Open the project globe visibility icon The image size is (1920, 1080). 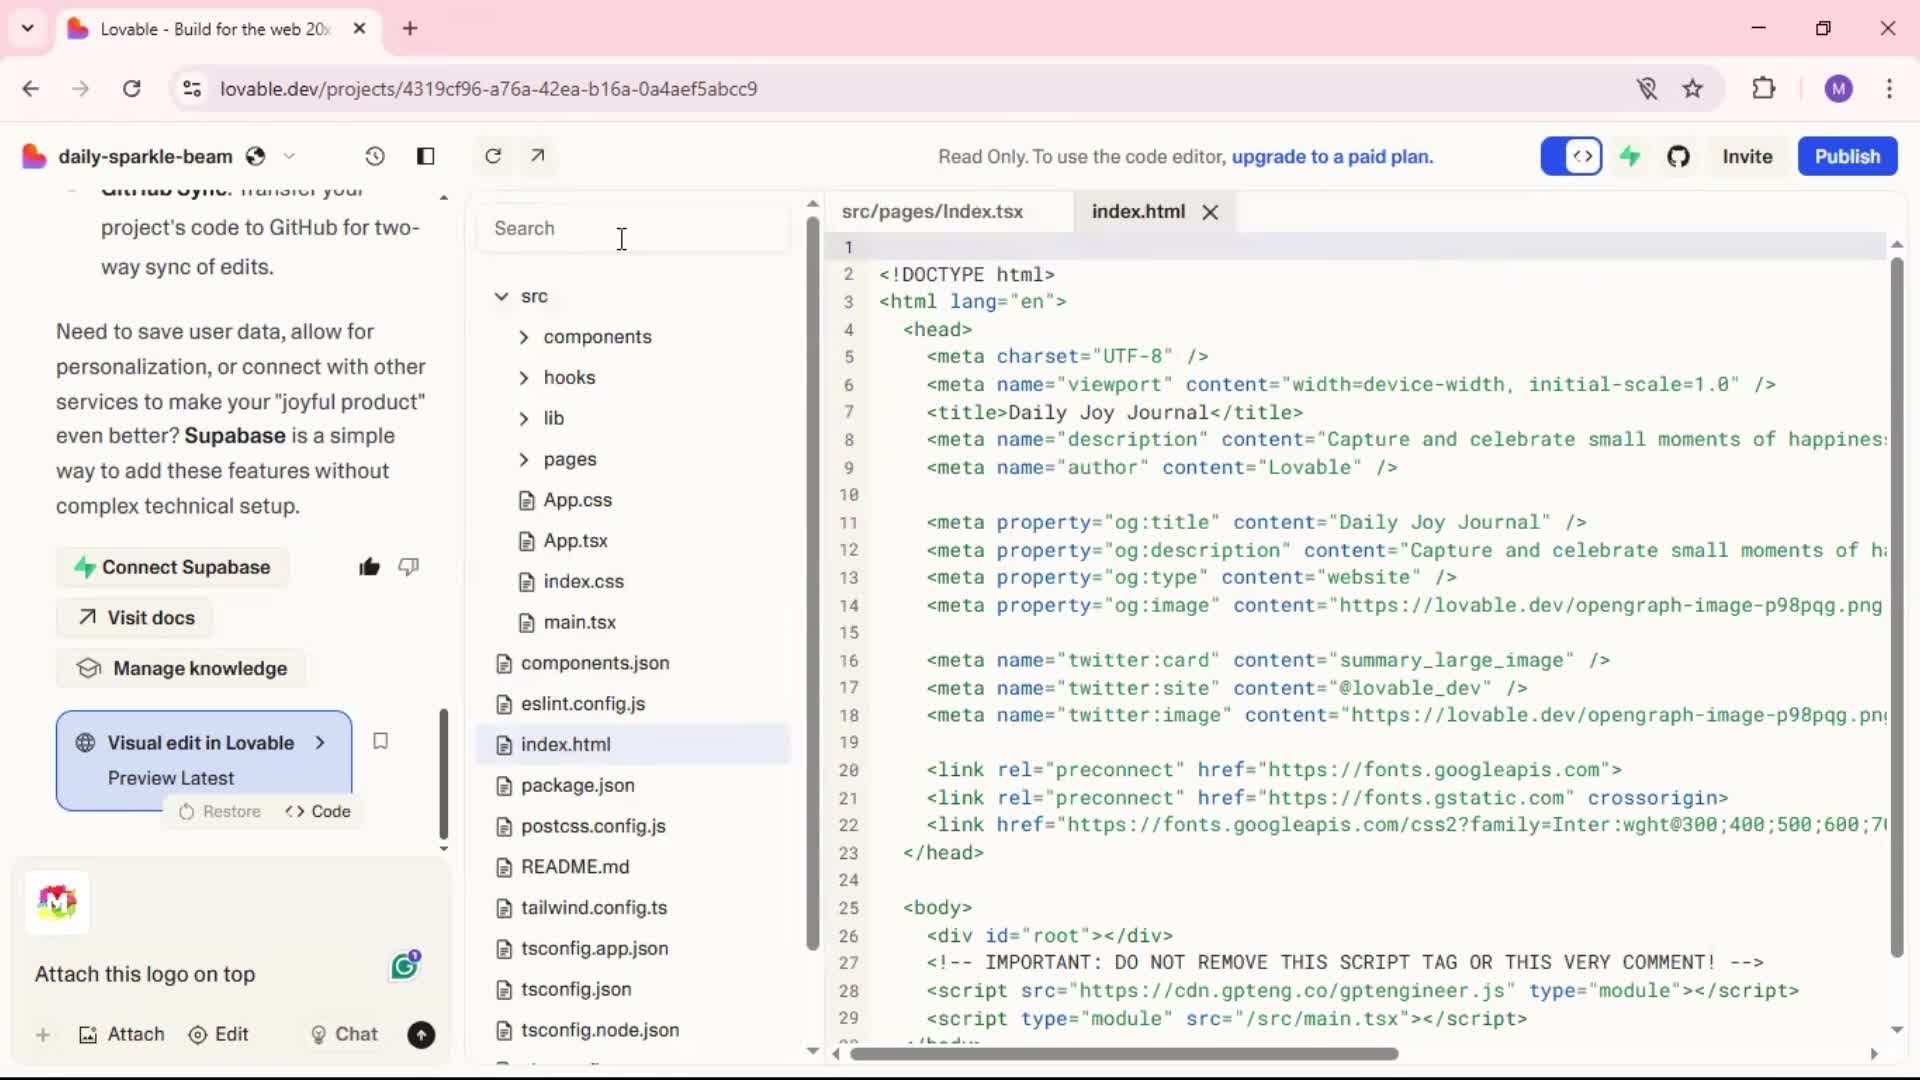(x=256, y=156)
